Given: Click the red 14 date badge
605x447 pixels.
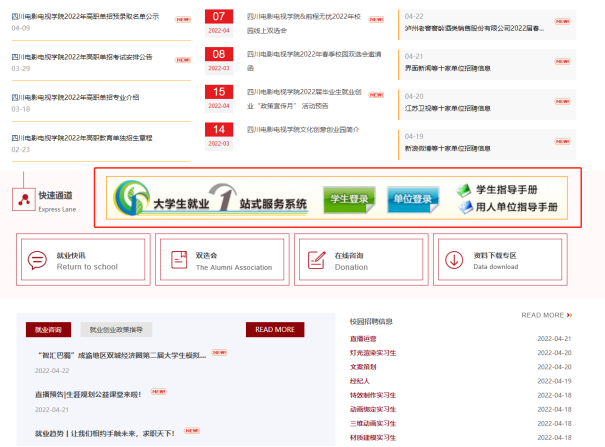Looking at the screenshot, I should pyautogui.click(x=218, y=130).
